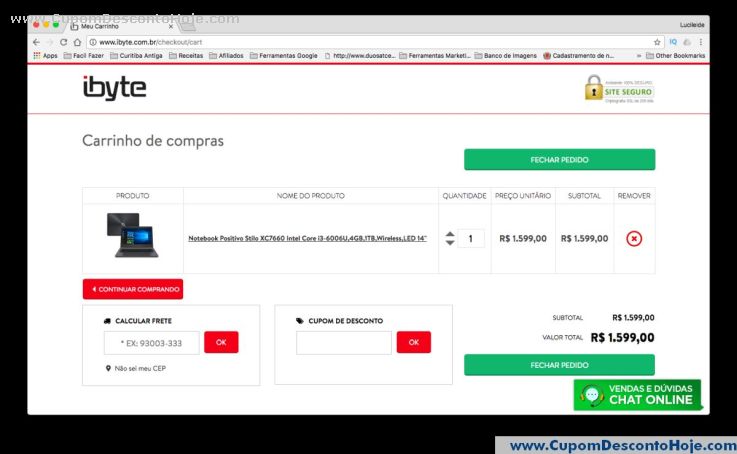Click the browser home icon
The width and height of the screenshot is (737, 454).
[77, 42]
